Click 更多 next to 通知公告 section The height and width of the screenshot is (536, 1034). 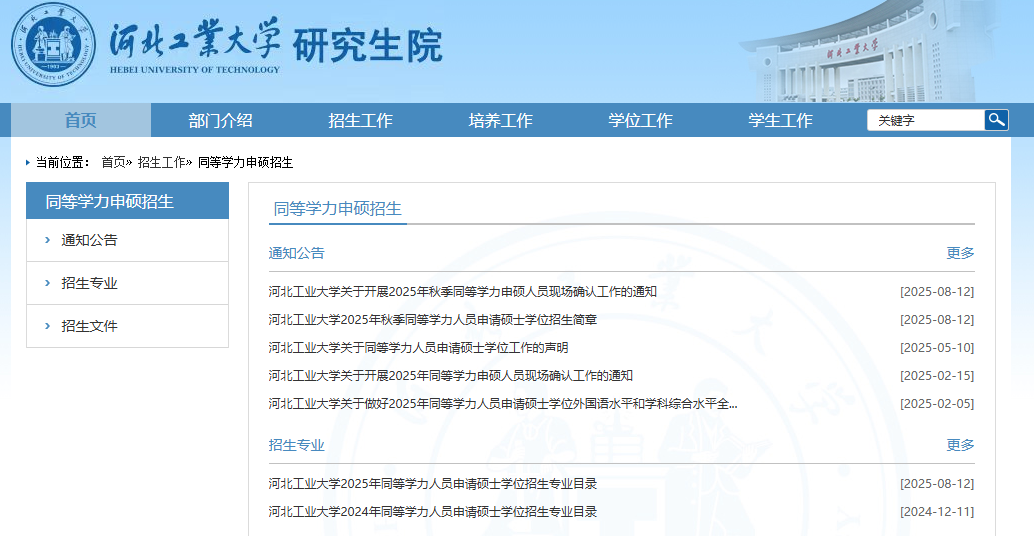tap(960, 253)
